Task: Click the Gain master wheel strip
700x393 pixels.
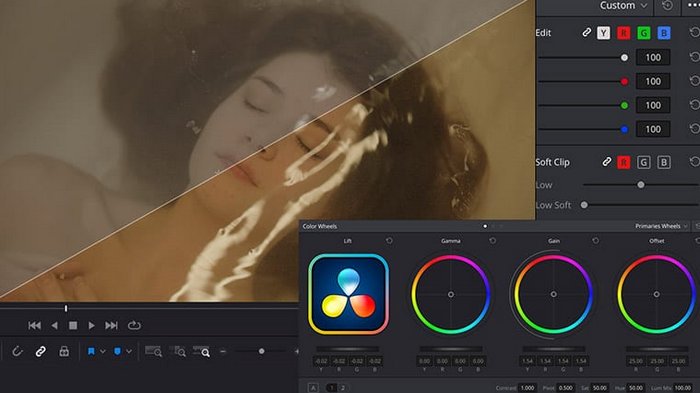Action: click(x=554, y=349)
